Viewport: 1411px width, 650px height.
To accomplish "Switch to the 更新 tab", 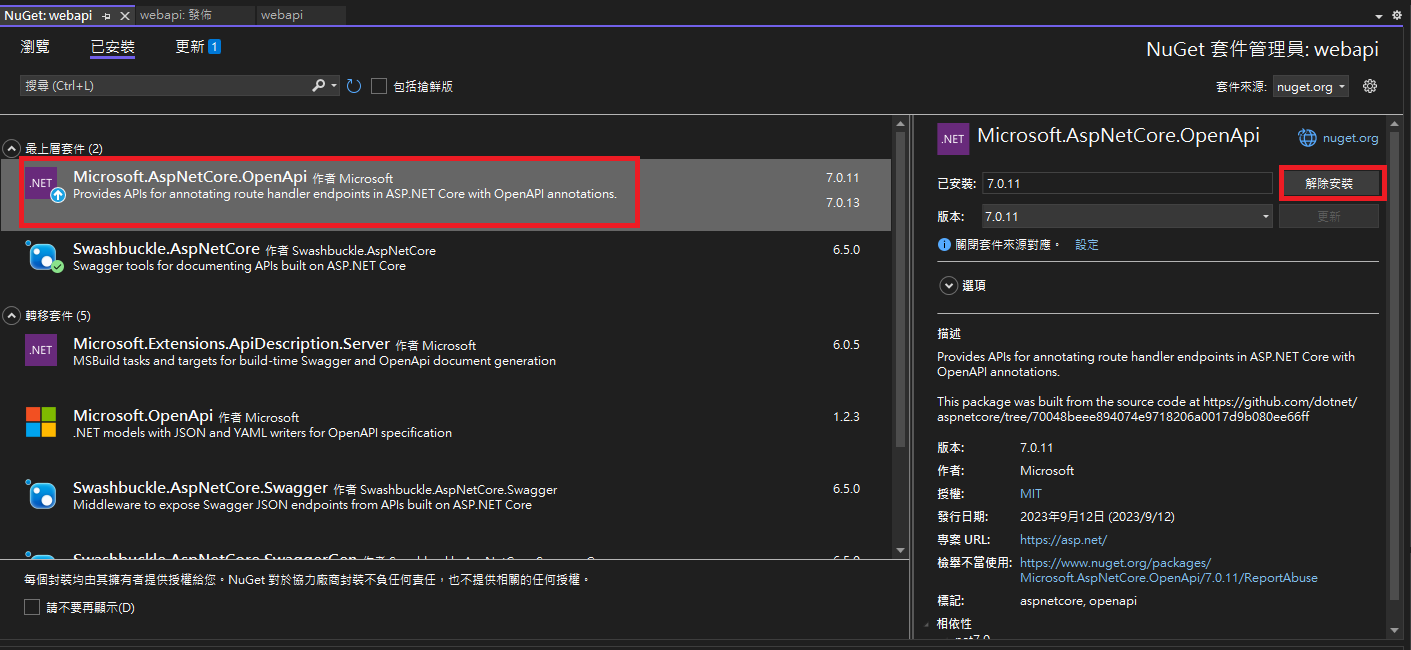I will coord(190,47).
